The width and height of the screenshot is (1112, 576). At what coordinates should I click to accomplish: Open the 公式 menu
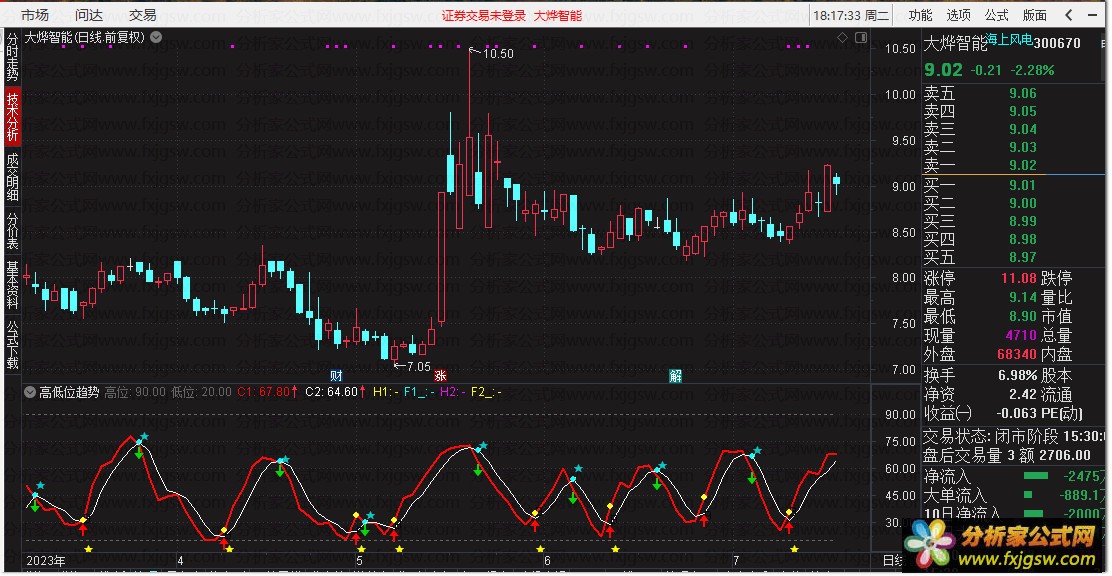pos(996,15)
